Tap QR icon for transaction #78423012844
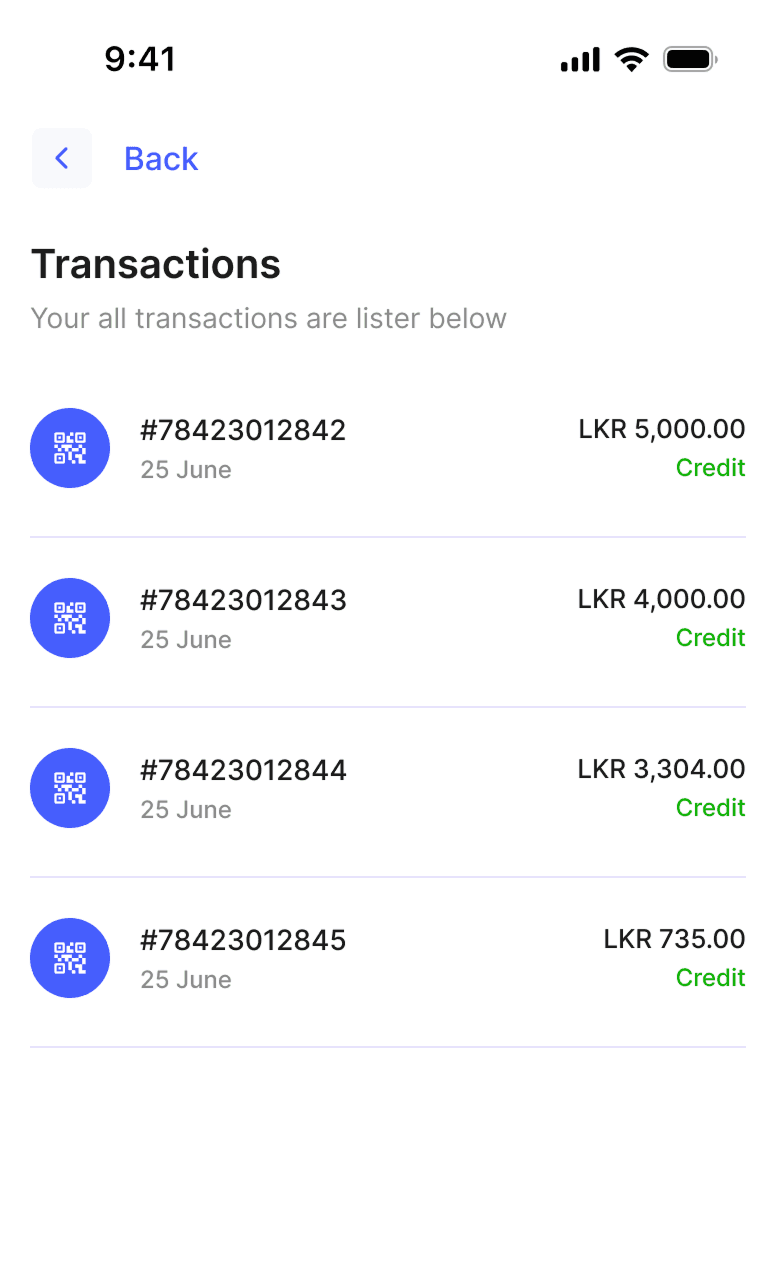This screenshot has height=1284, width=780. point(70,788)
